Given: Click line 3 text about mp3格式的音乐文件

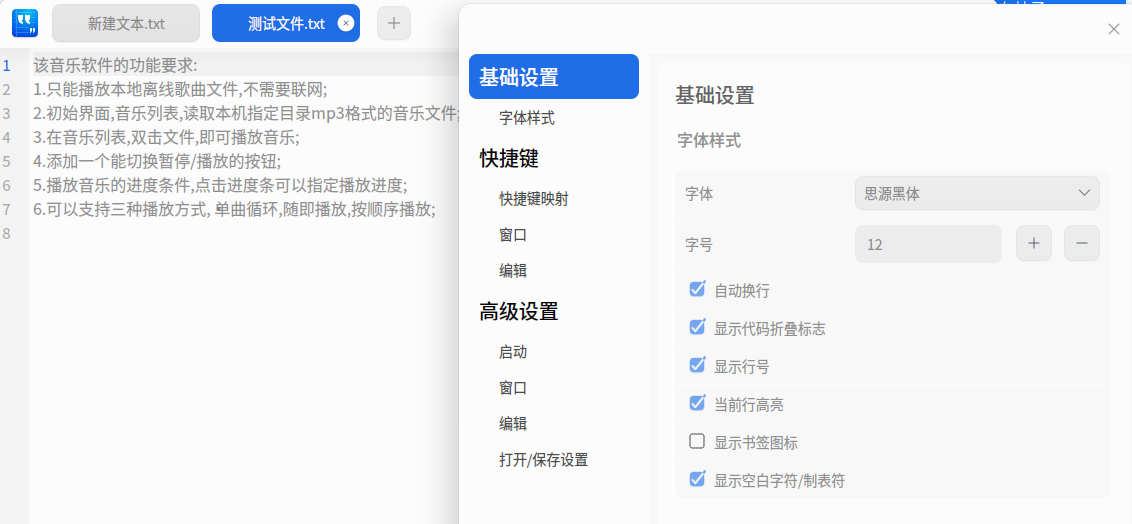Looking at the screenshot, I should (x=246, y=113).
